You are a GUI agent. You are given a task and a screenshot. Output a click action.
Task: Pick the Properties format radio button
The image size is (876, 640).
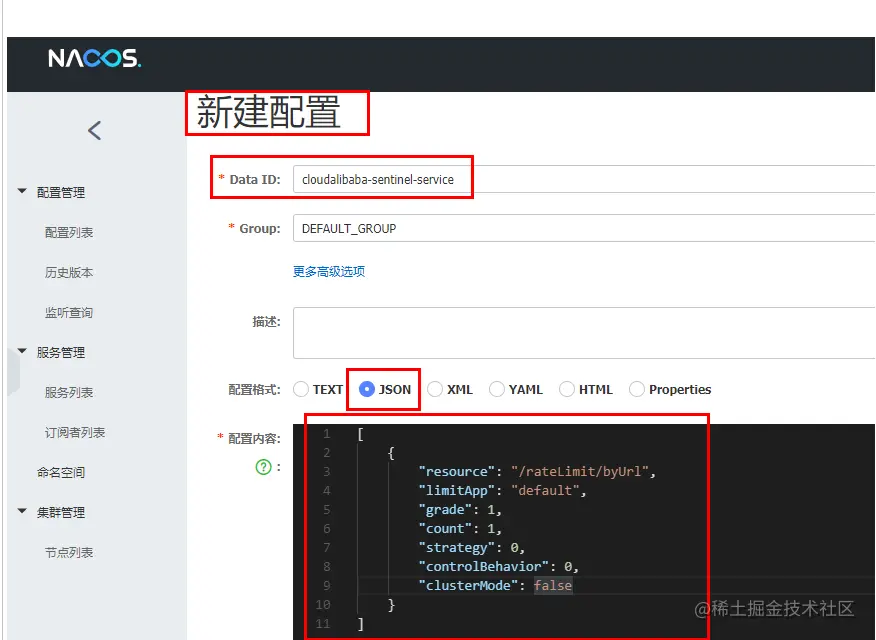(637, 389)
